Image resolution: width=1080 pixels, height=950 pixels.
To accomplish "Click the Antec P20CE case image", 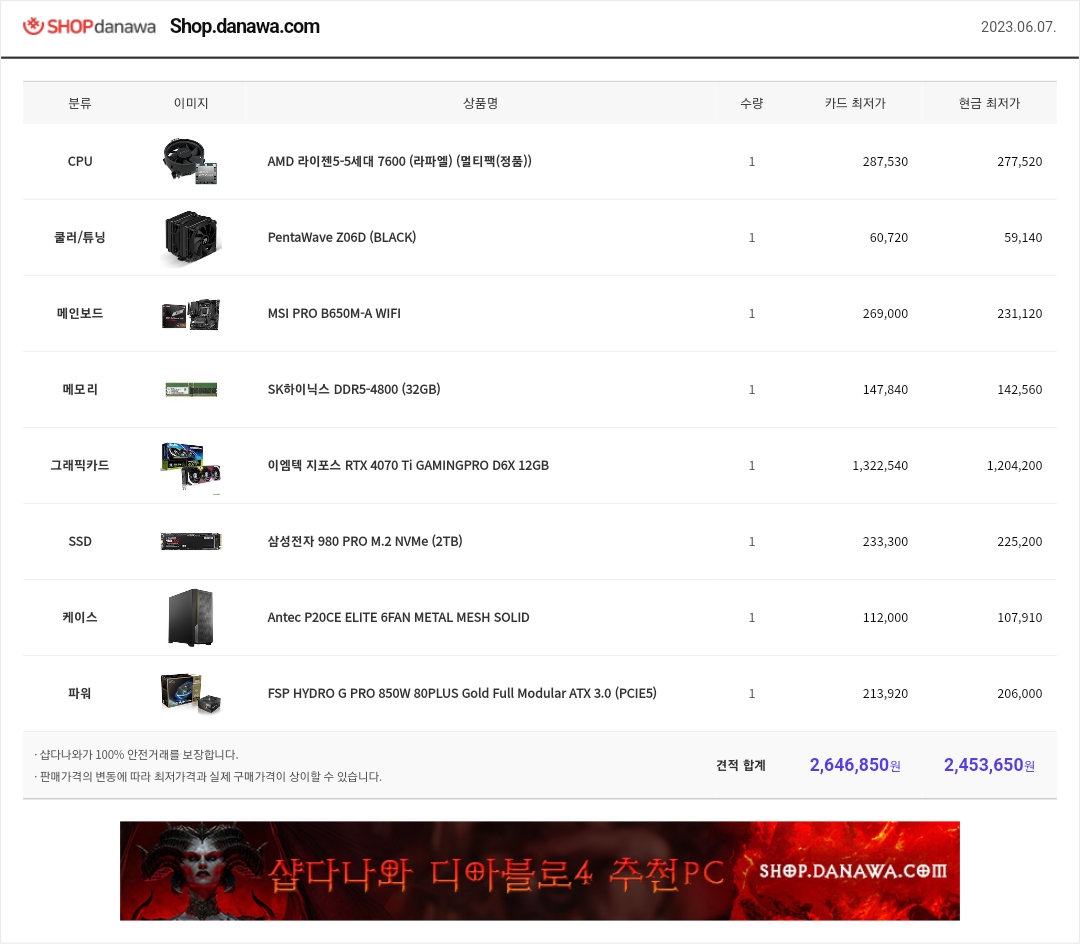I will point(191,617).
